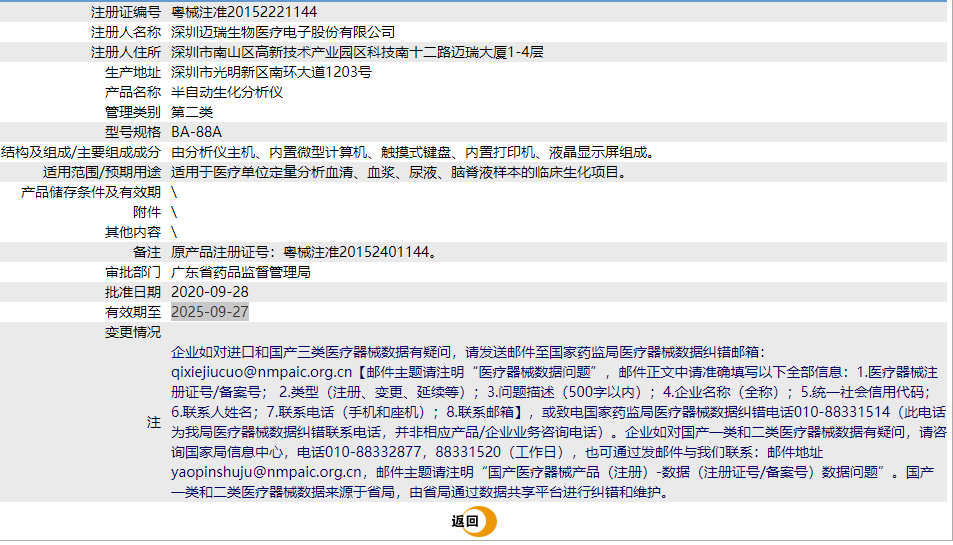Select approval date 2020-09-28

pos(210,292)
